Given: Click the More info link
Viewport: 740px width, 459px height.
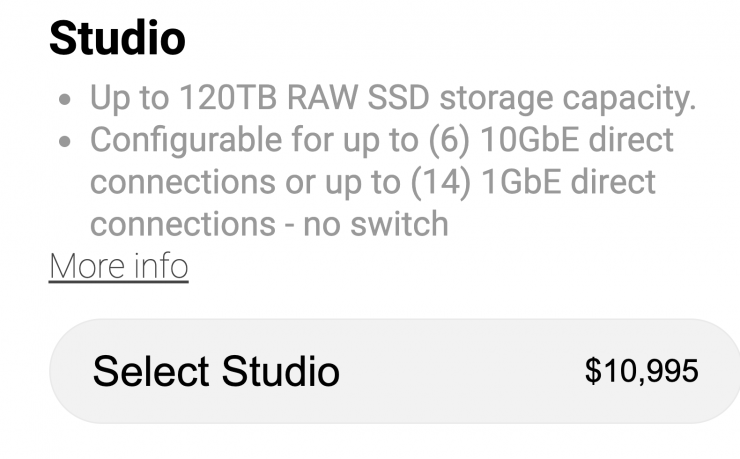Looking at the screenshot, I should point(118,267).
